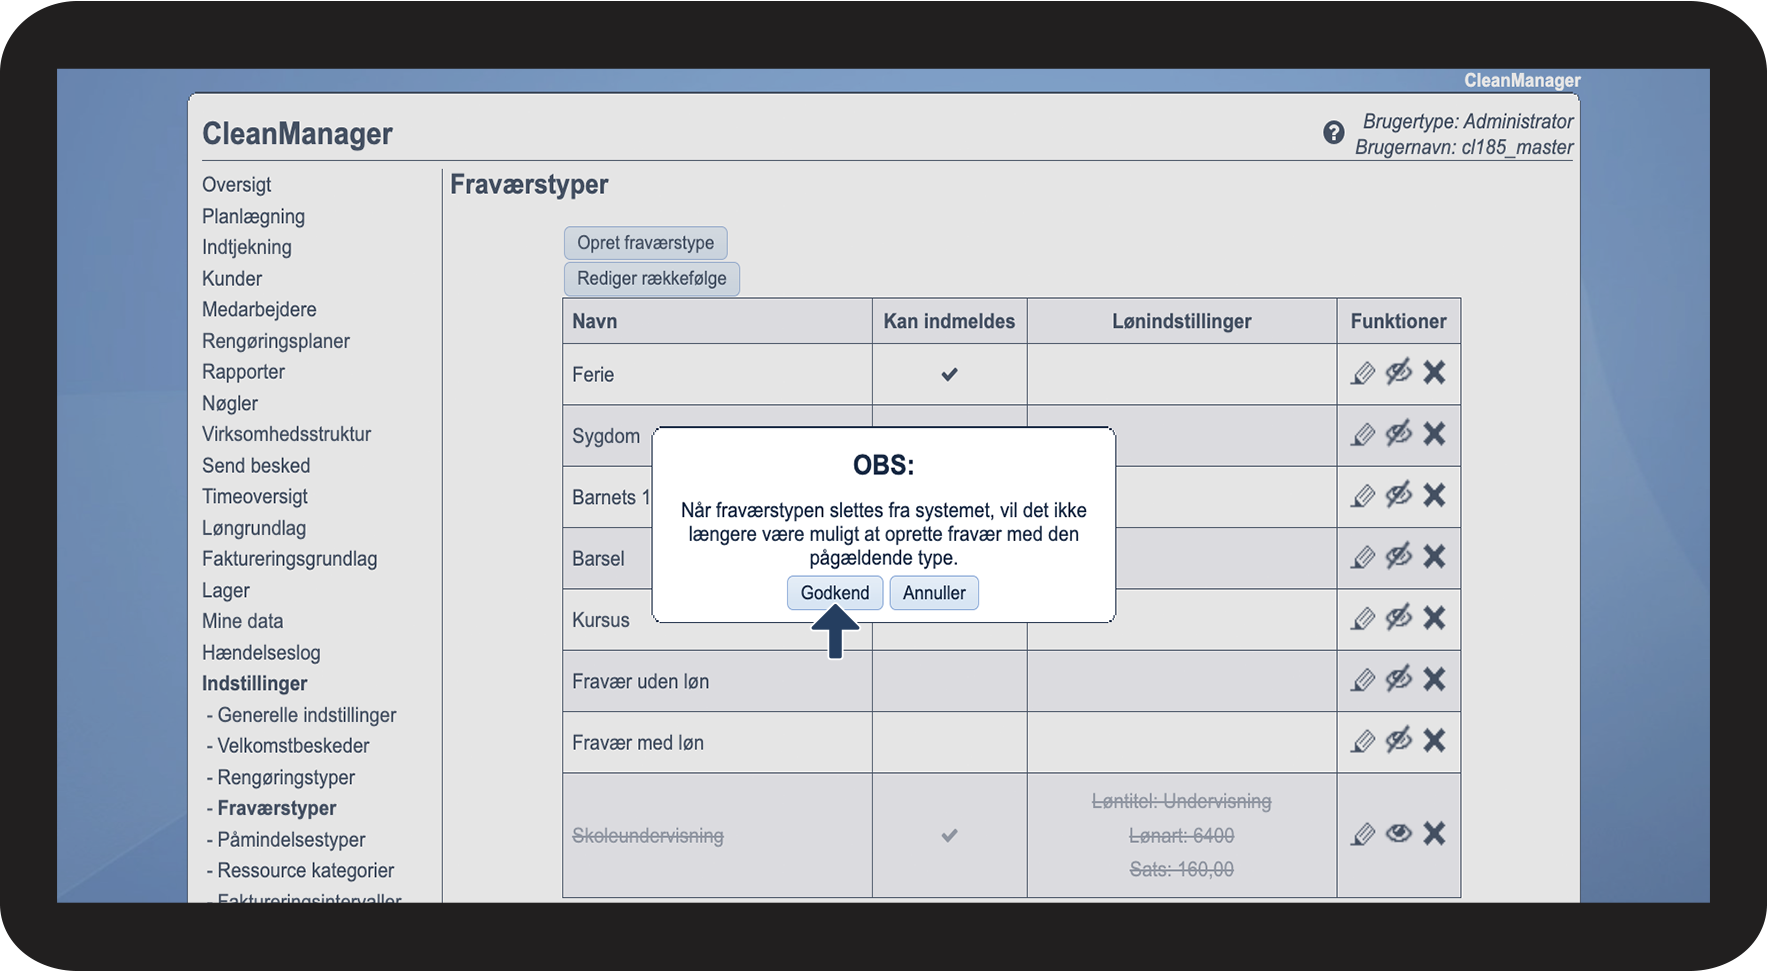Open Medarbejdere menu item
1767x971 pixels.
[259, 310]
